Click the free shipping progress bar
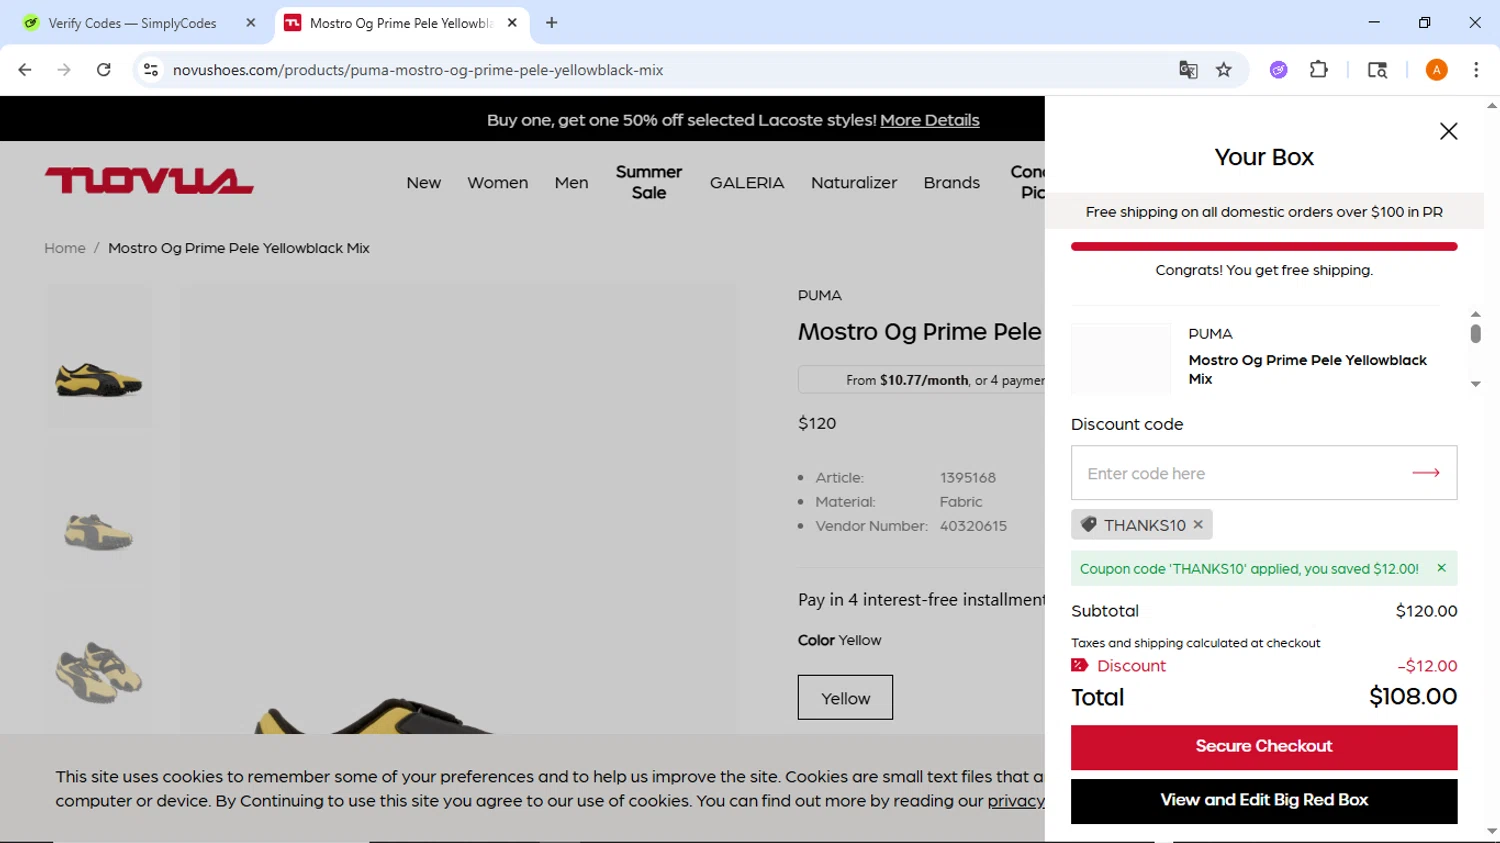Viewport: 1500px width, 843px height. coord(1264,246)
